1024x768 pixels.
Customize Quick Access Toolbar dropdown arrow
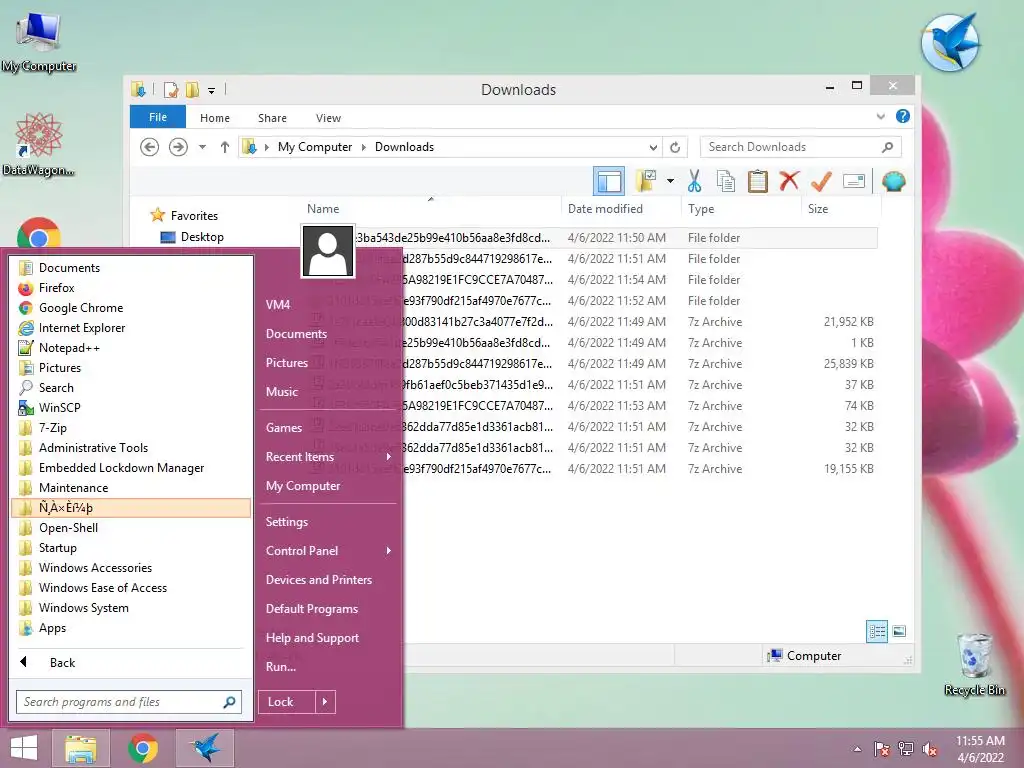(x=212, y=90)
